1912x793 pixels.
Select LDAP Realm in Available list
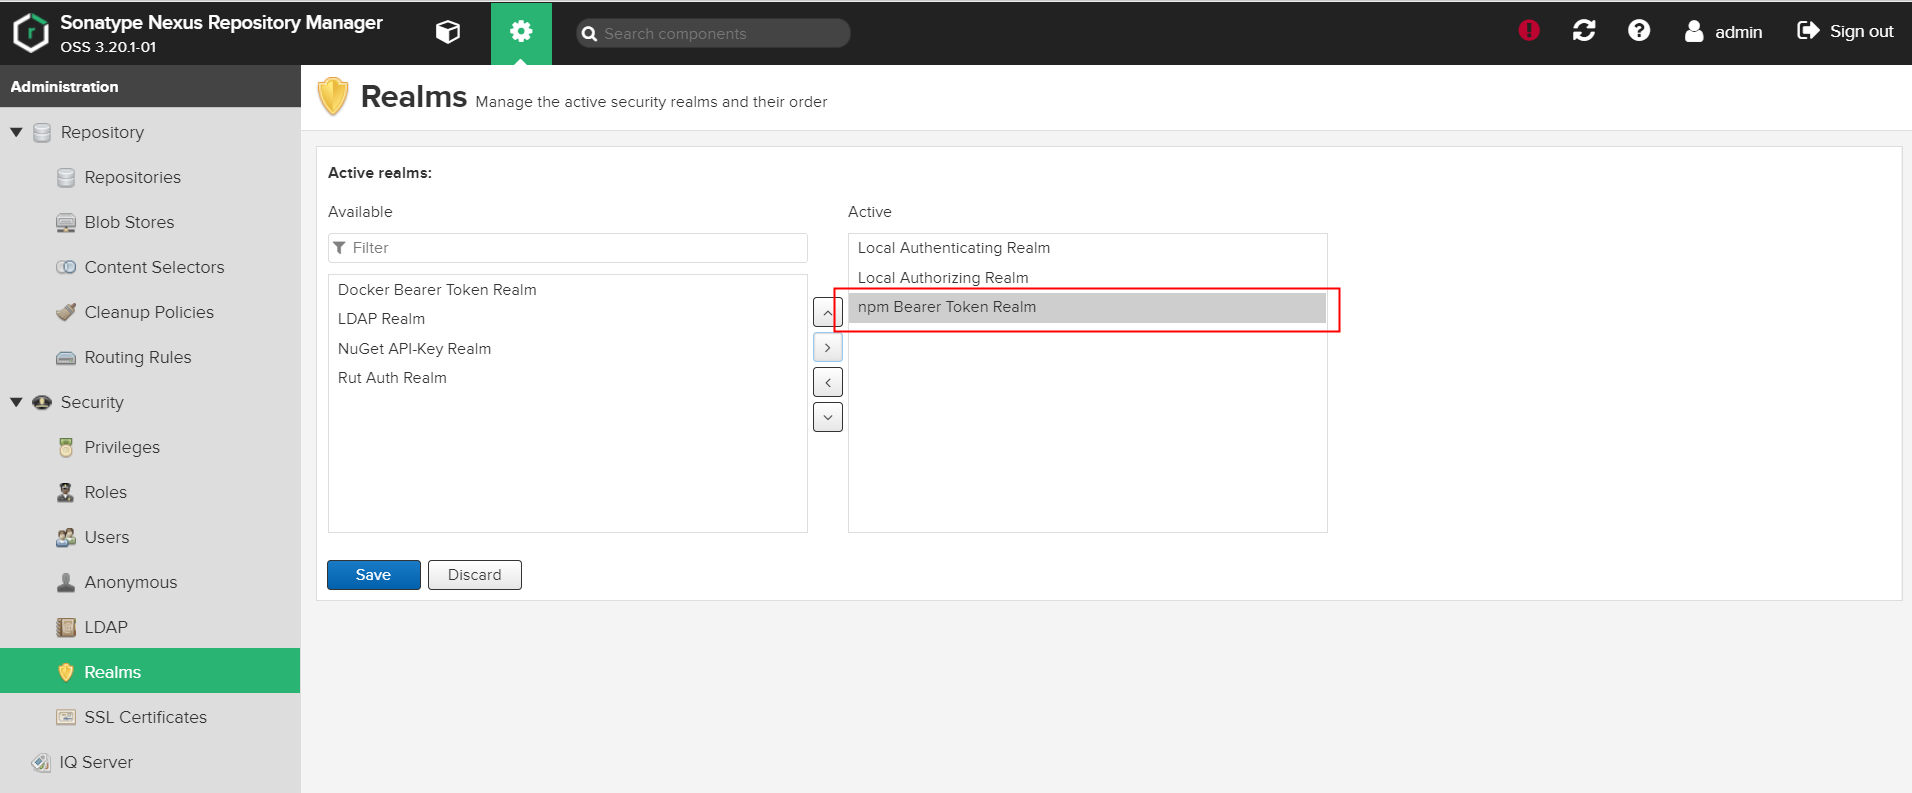point(568,319)
